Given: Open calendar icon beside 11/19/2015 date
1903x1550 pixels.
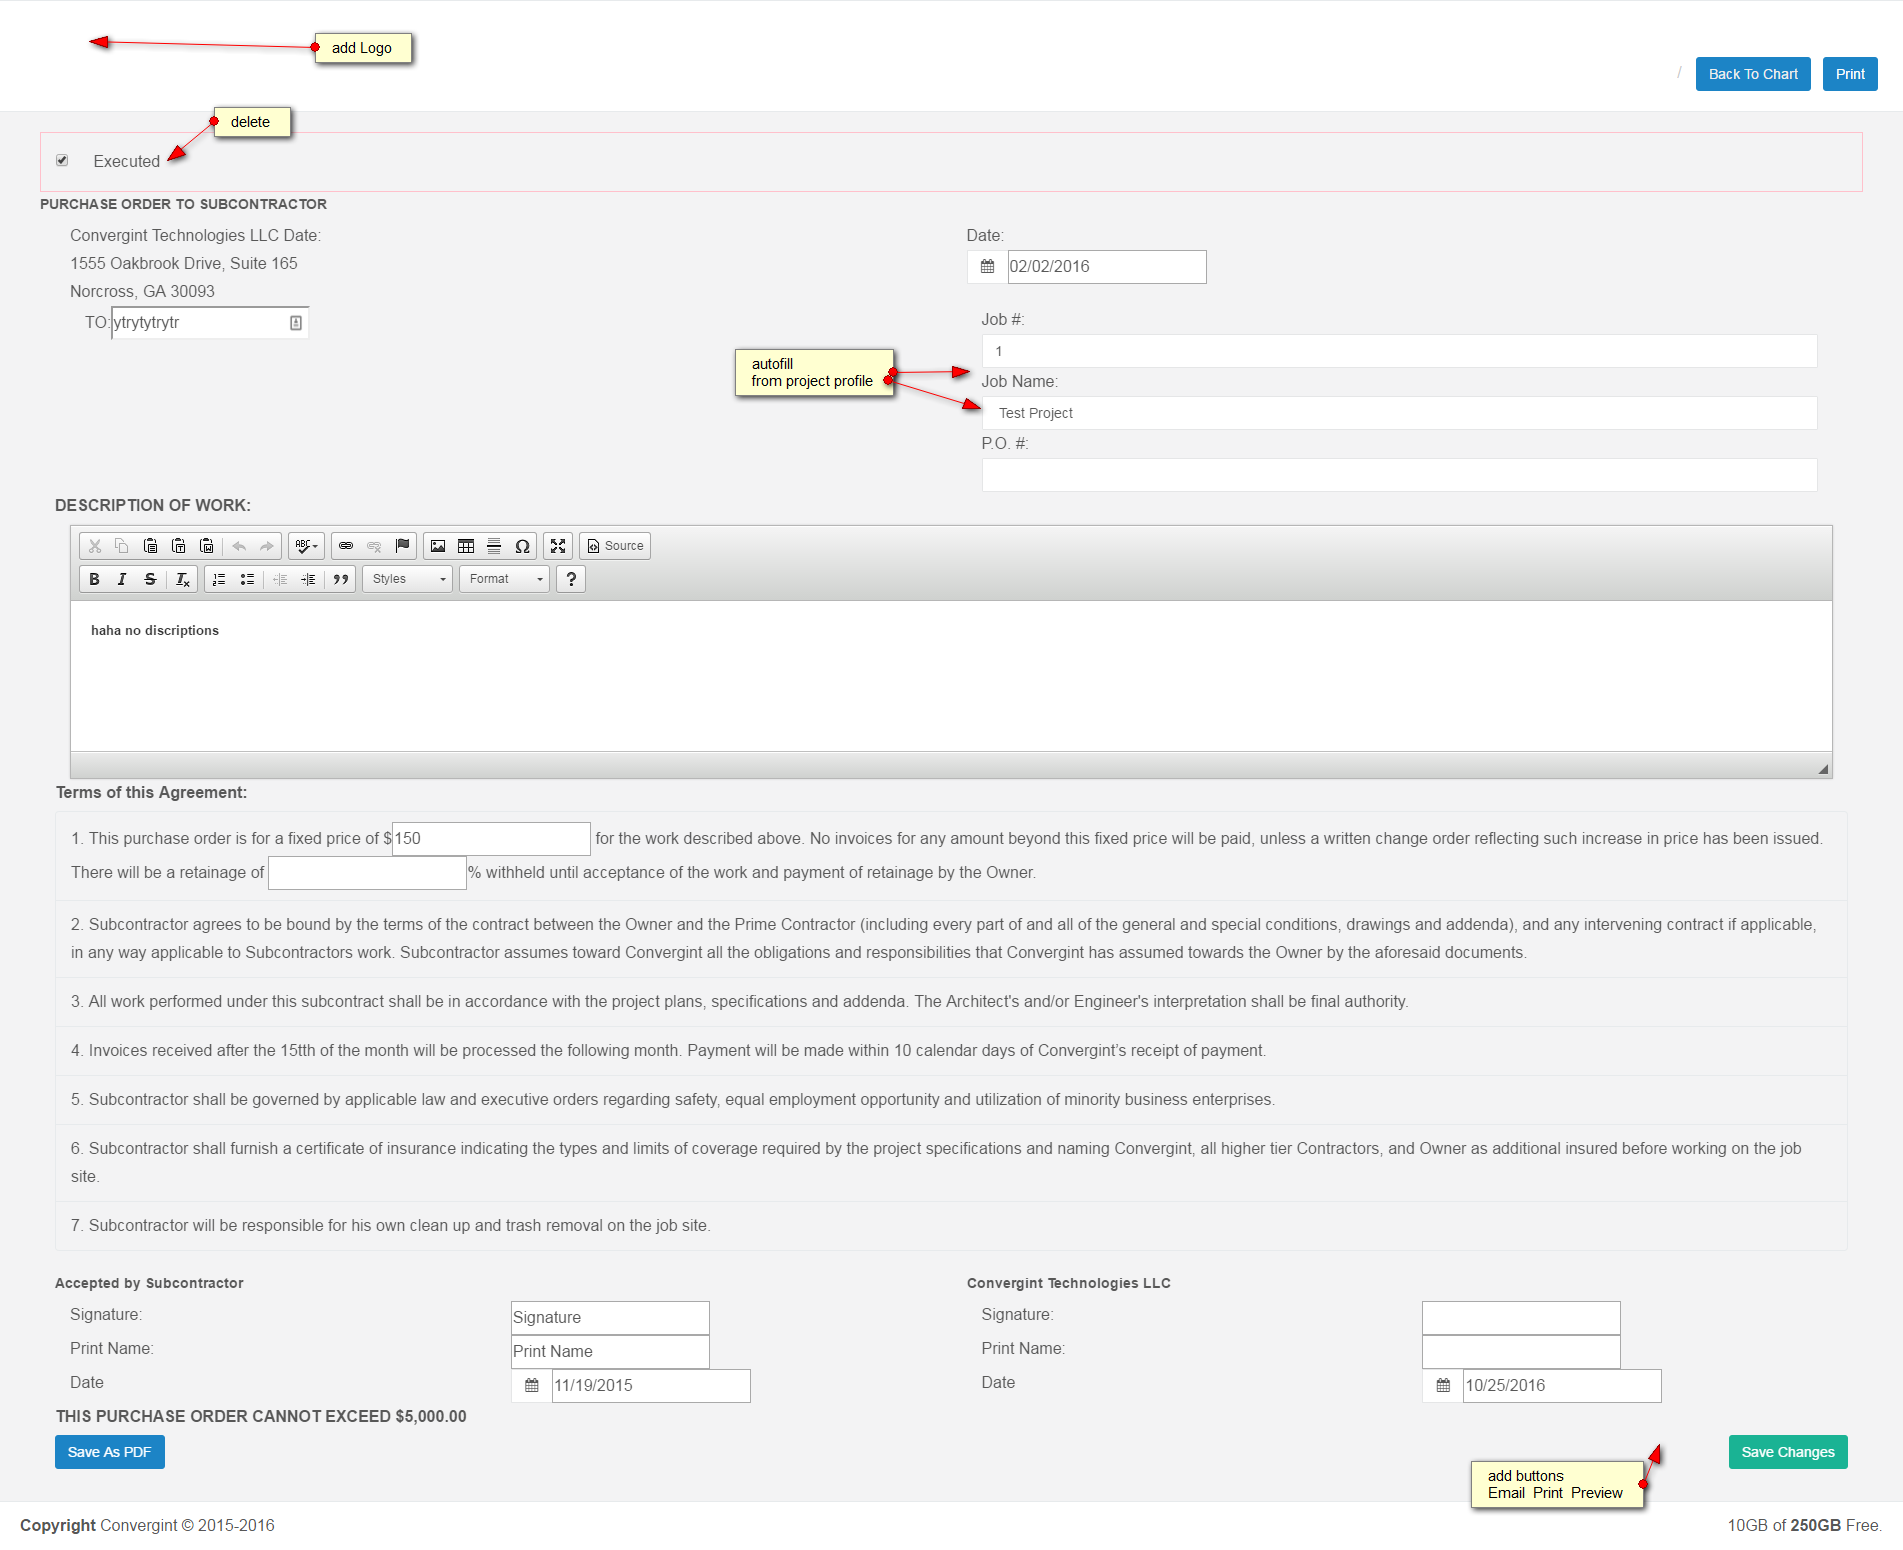Looking at the screenshot, I should coord(532,1386).
